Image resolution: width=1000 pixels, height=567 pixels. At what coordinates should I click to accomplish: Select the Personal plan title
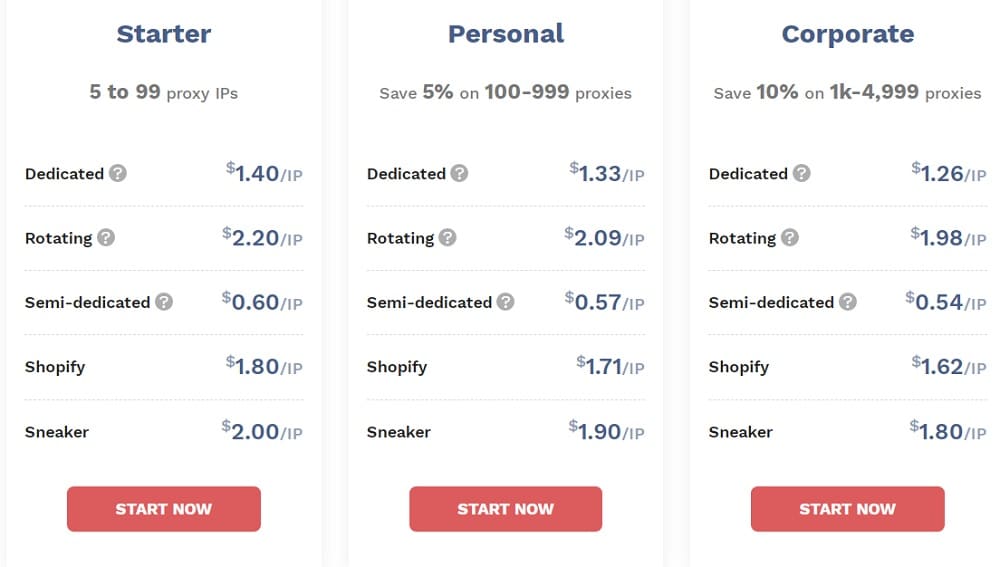(506, 34)
